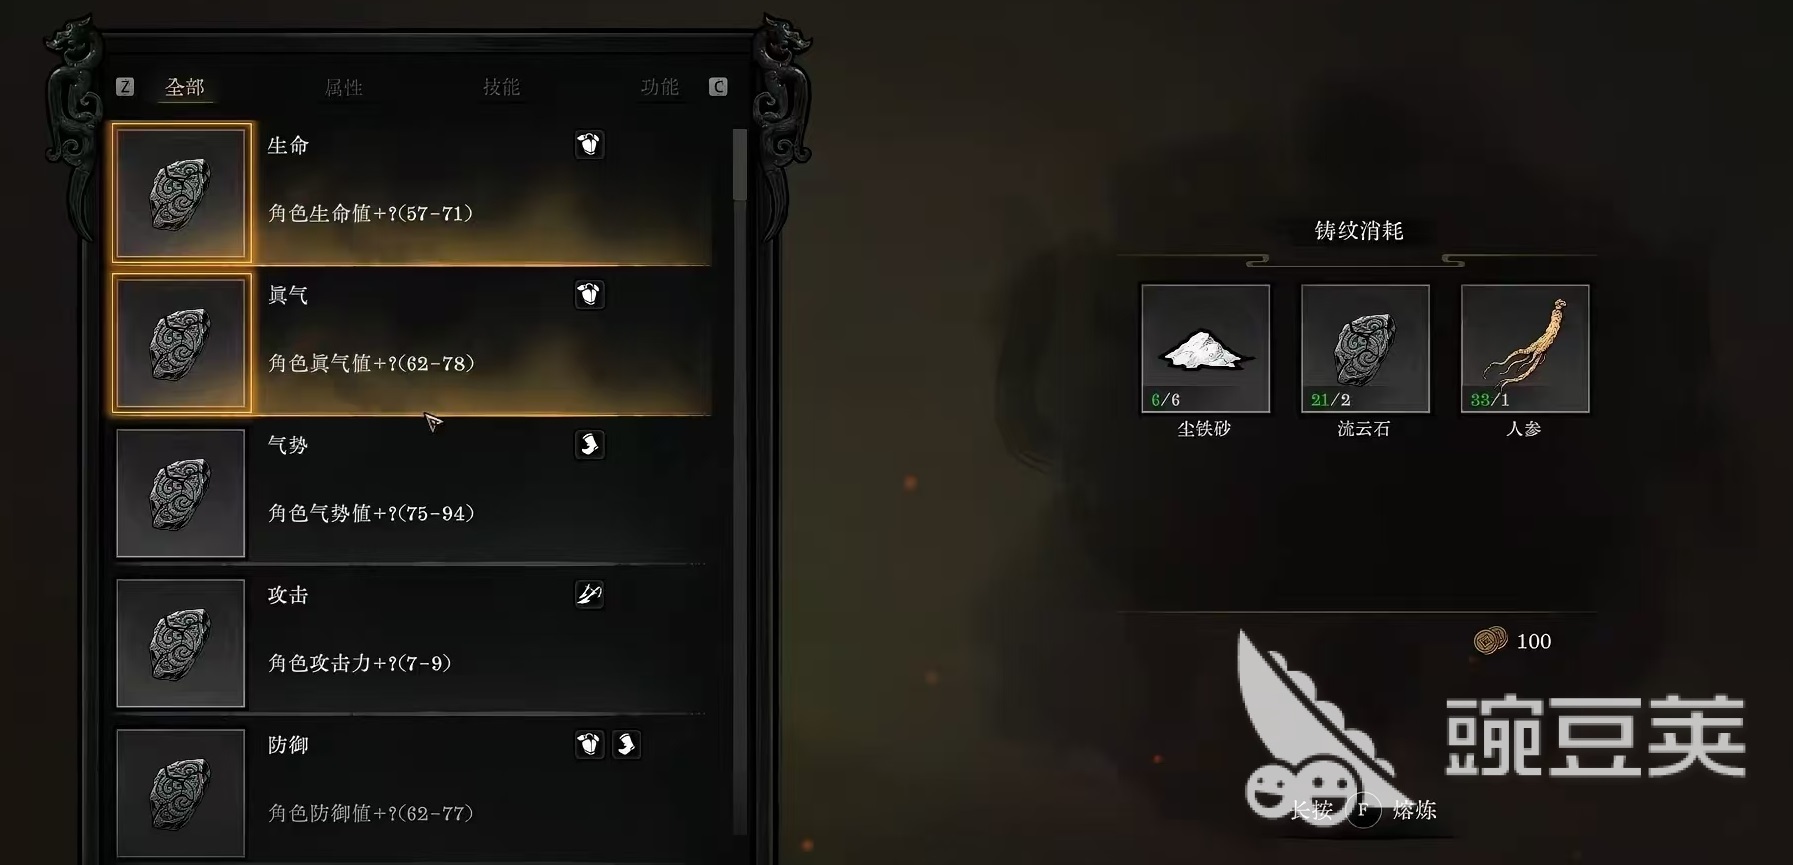
Task: Click the F key 熔炼 button
Action: point(1364,809)
